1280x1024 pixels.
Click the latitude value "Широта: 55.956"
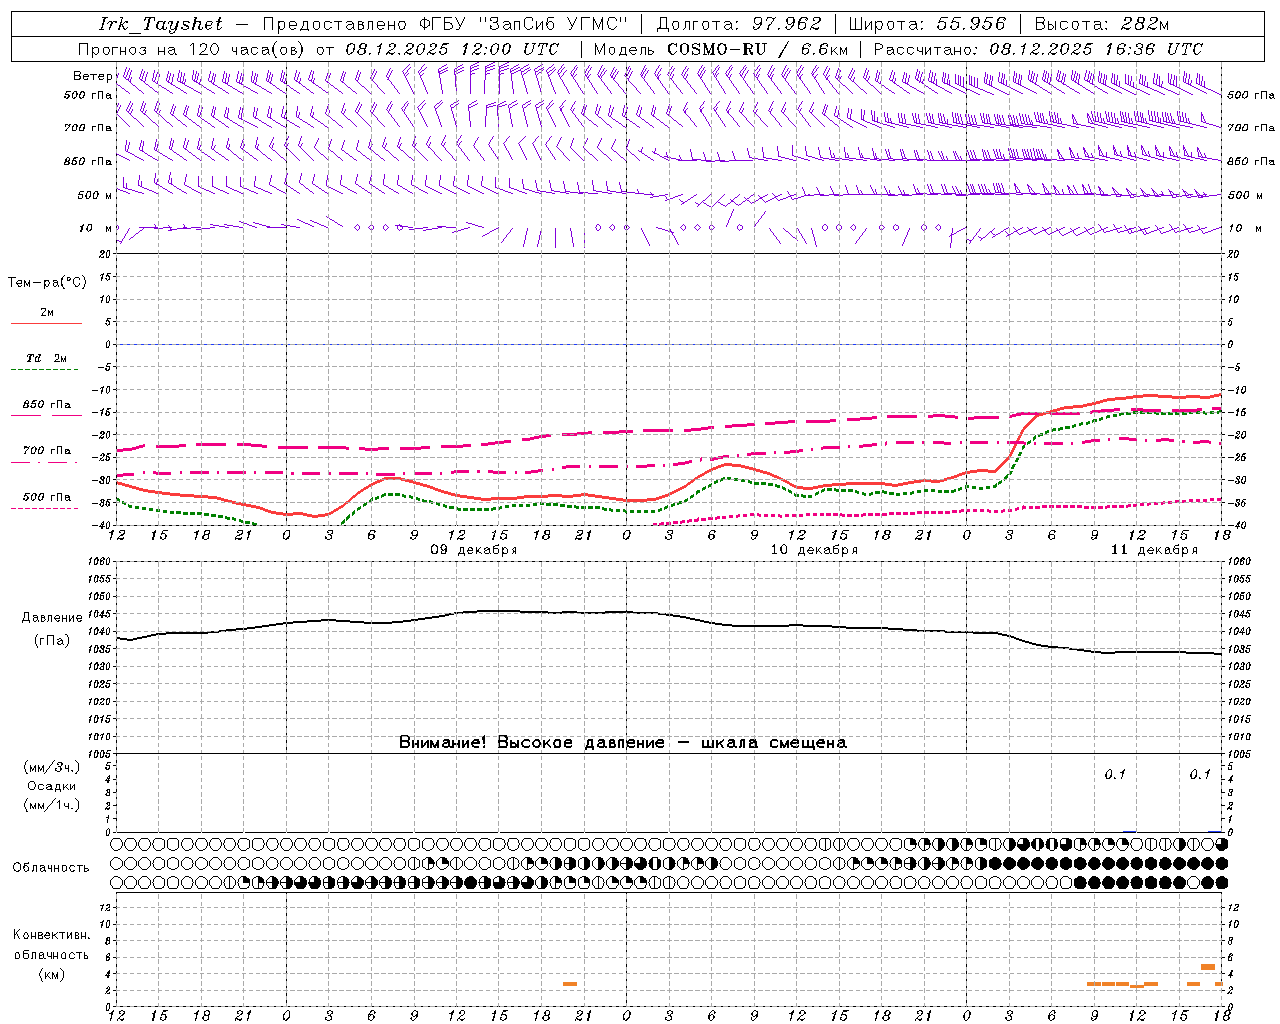(927, 24)
